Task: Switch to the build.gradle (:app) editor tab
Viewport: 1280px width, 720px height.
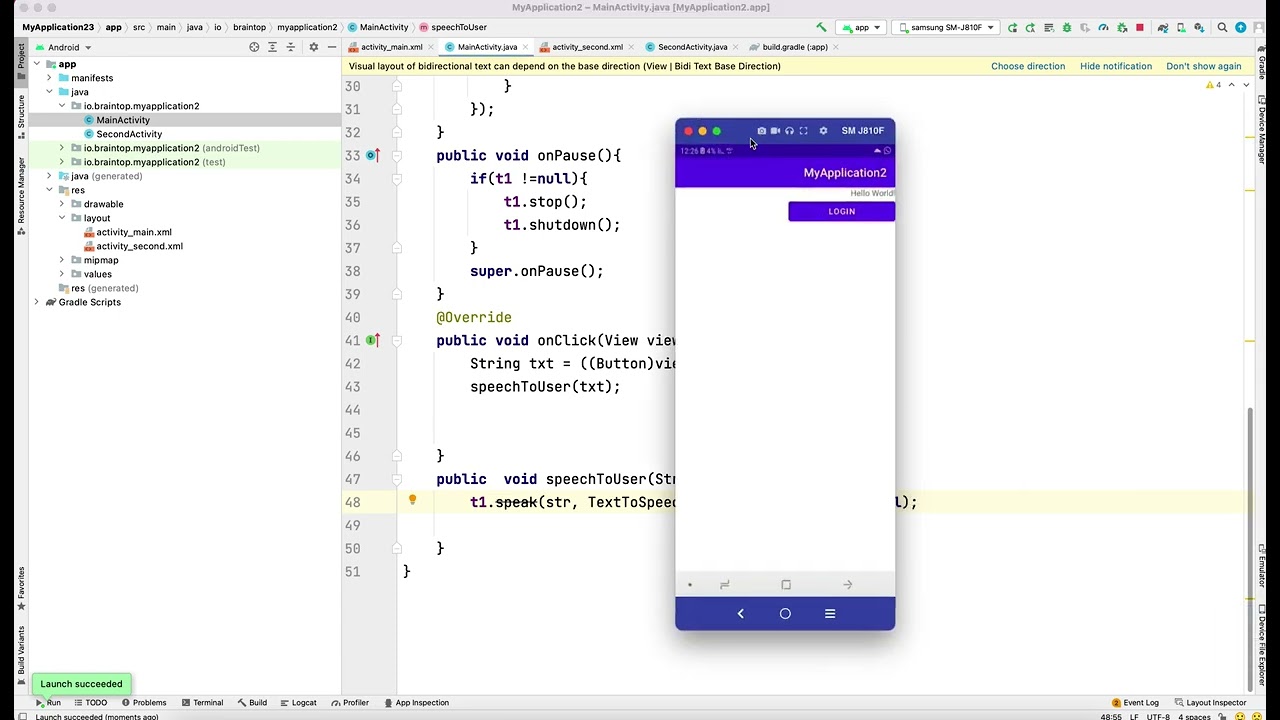Action: [x=795, y=47]
